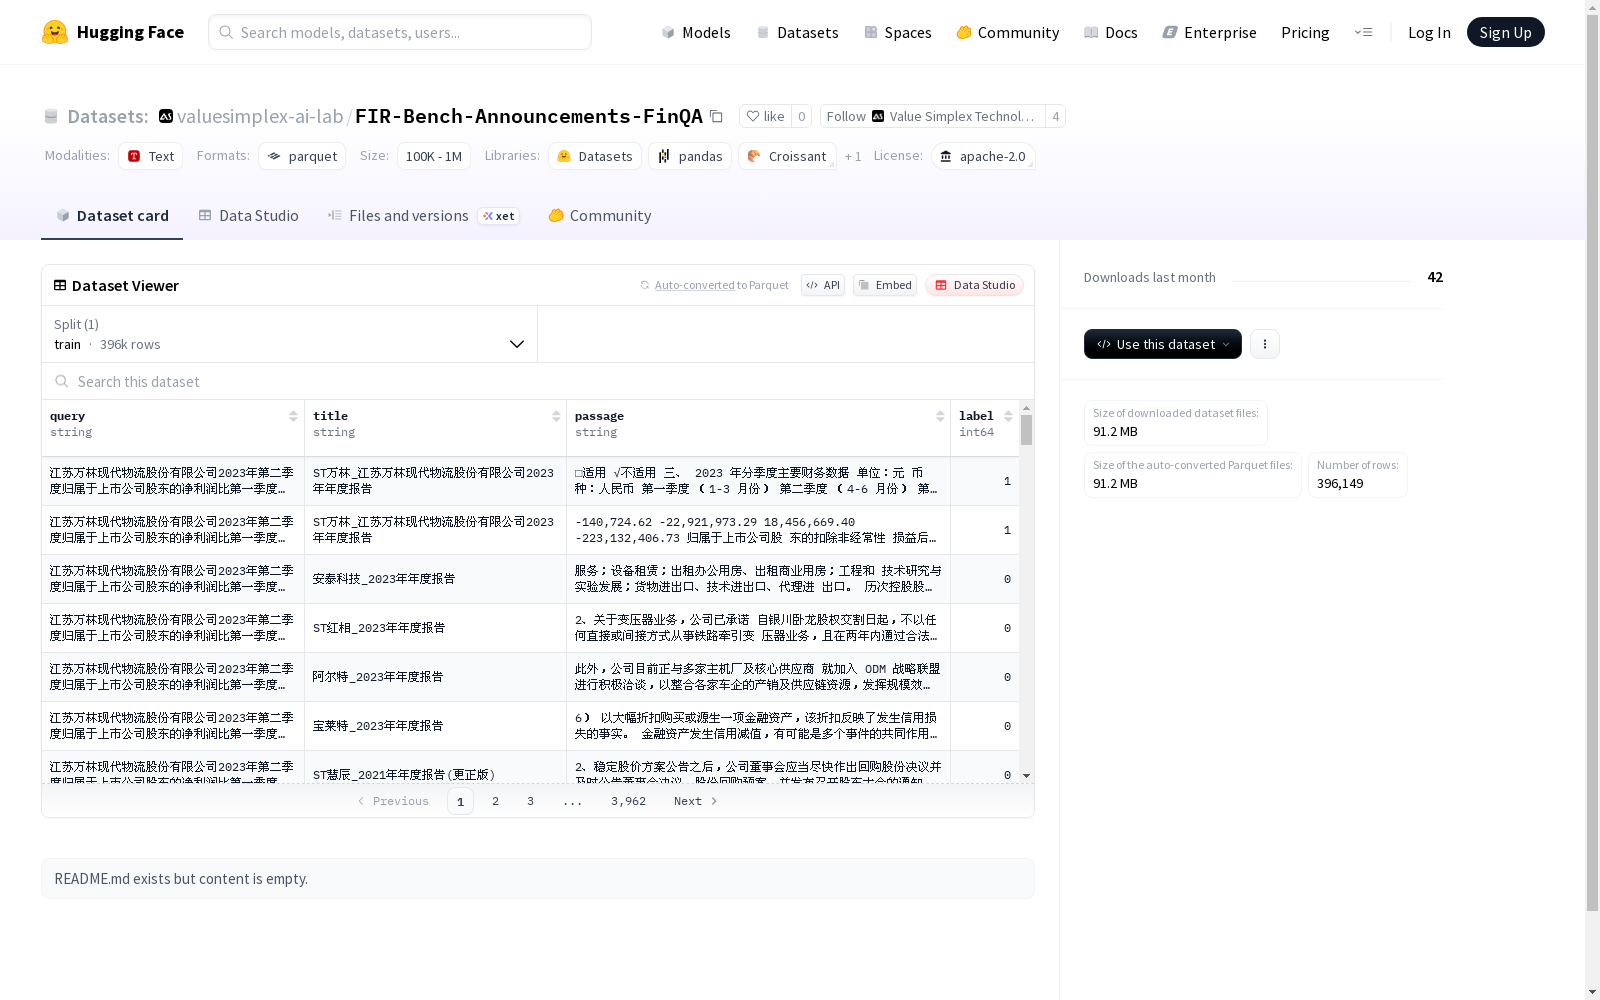This screenshot has width=1600, height=1000.
Task: Click the xet badge on Files tab
Action: point(498,216)
